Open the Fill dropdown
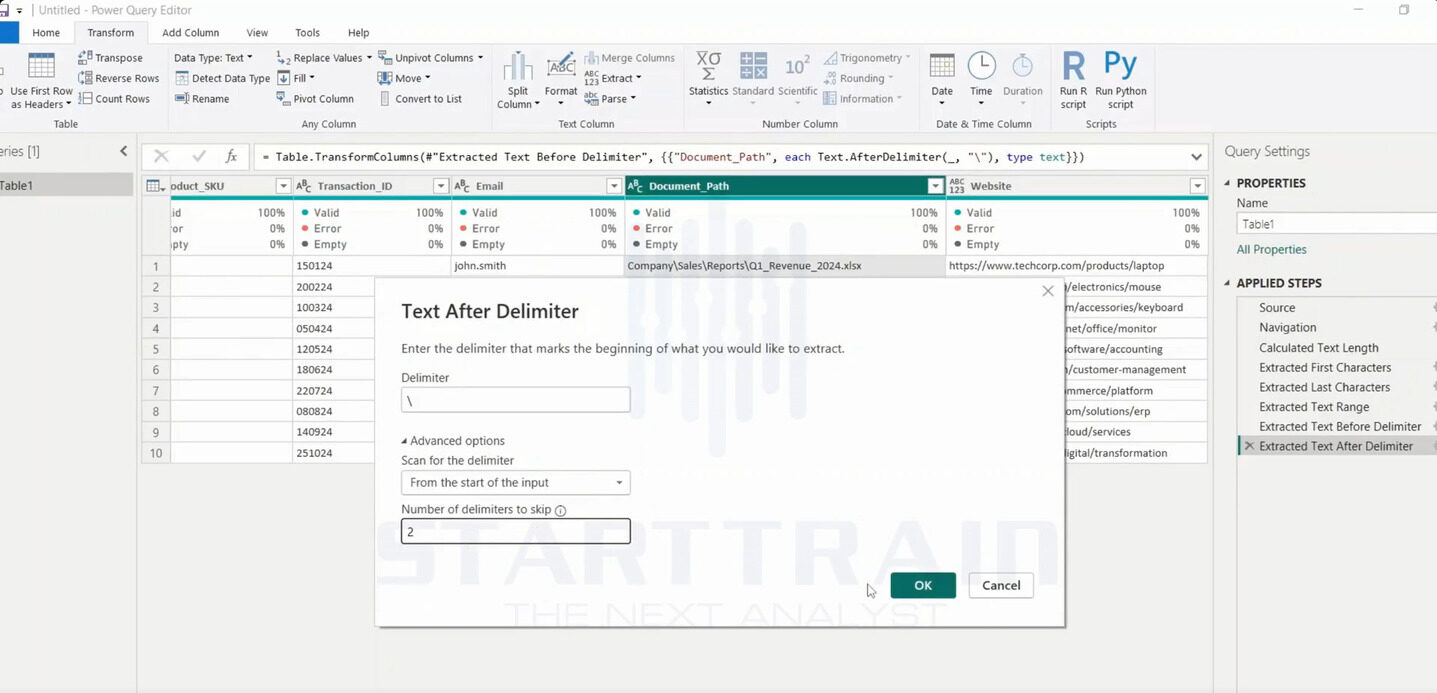Image resolution: width=1437 pixels, height=693 pixels. click(296, 78)
